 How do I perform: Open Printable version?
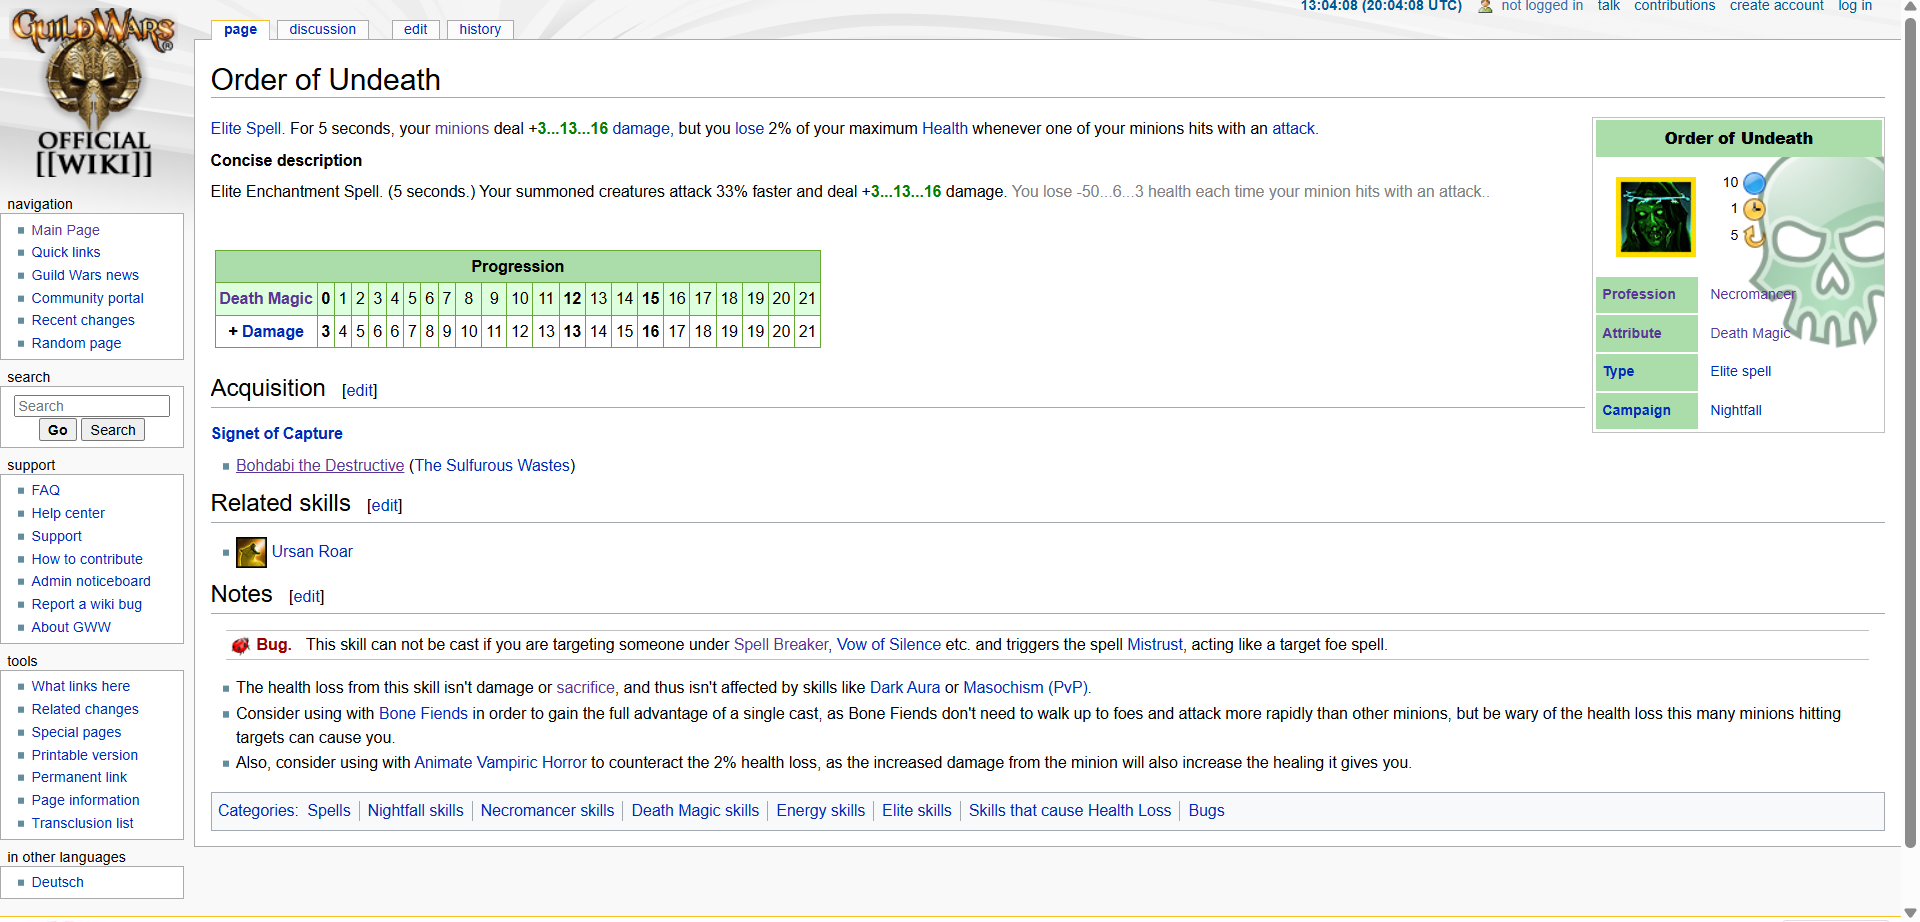pyautogui.click(x=84, y=755)
